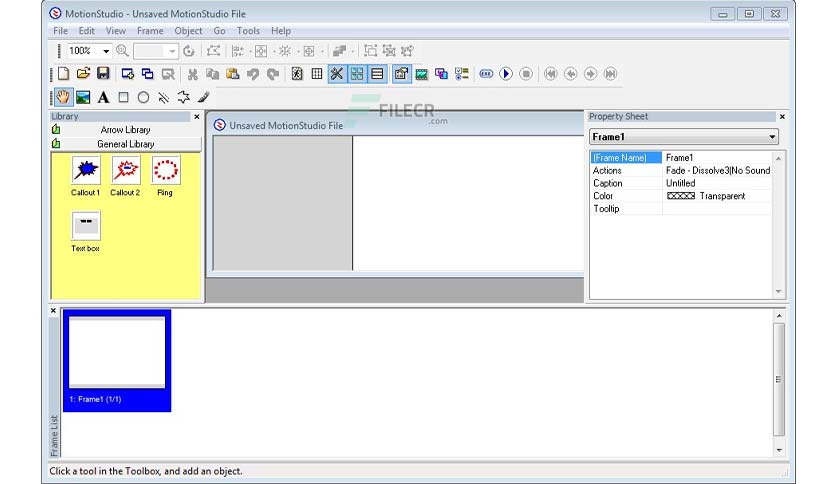Go to the previous frame arrow
836x484 pixels.
[x=570, y=74]
